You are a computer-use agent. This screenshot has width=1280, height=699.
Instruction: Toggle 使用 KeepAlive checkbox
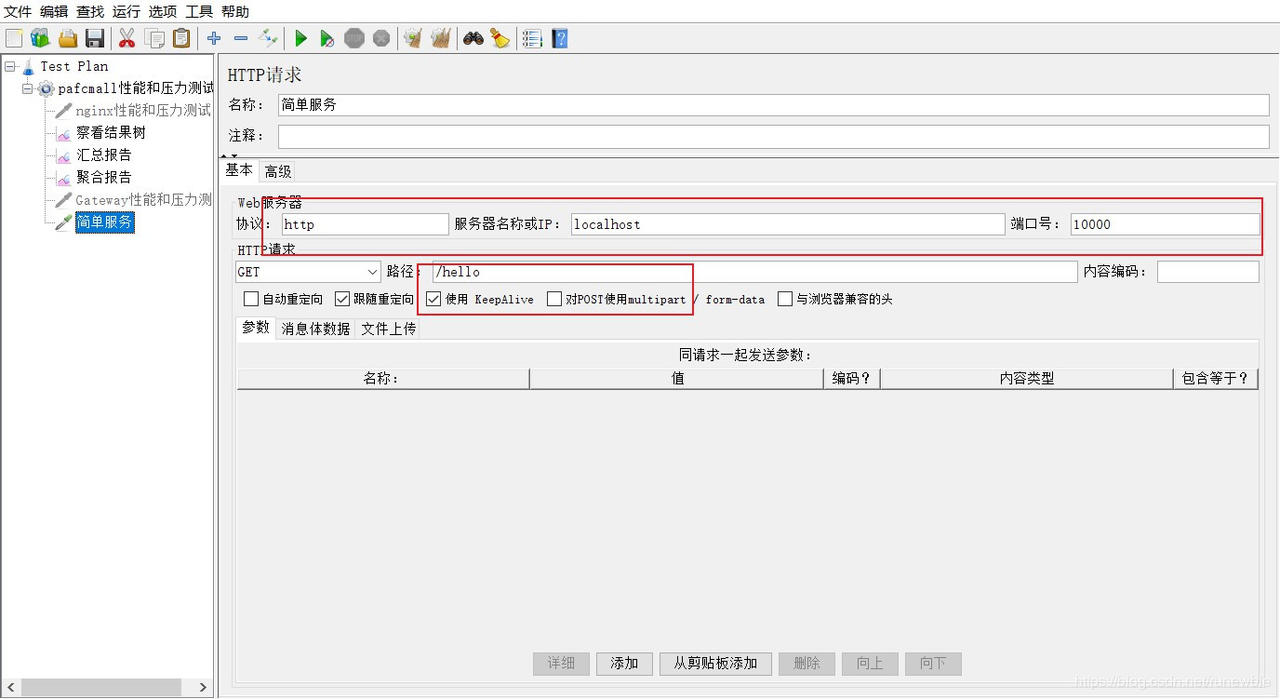pos(434,299)
